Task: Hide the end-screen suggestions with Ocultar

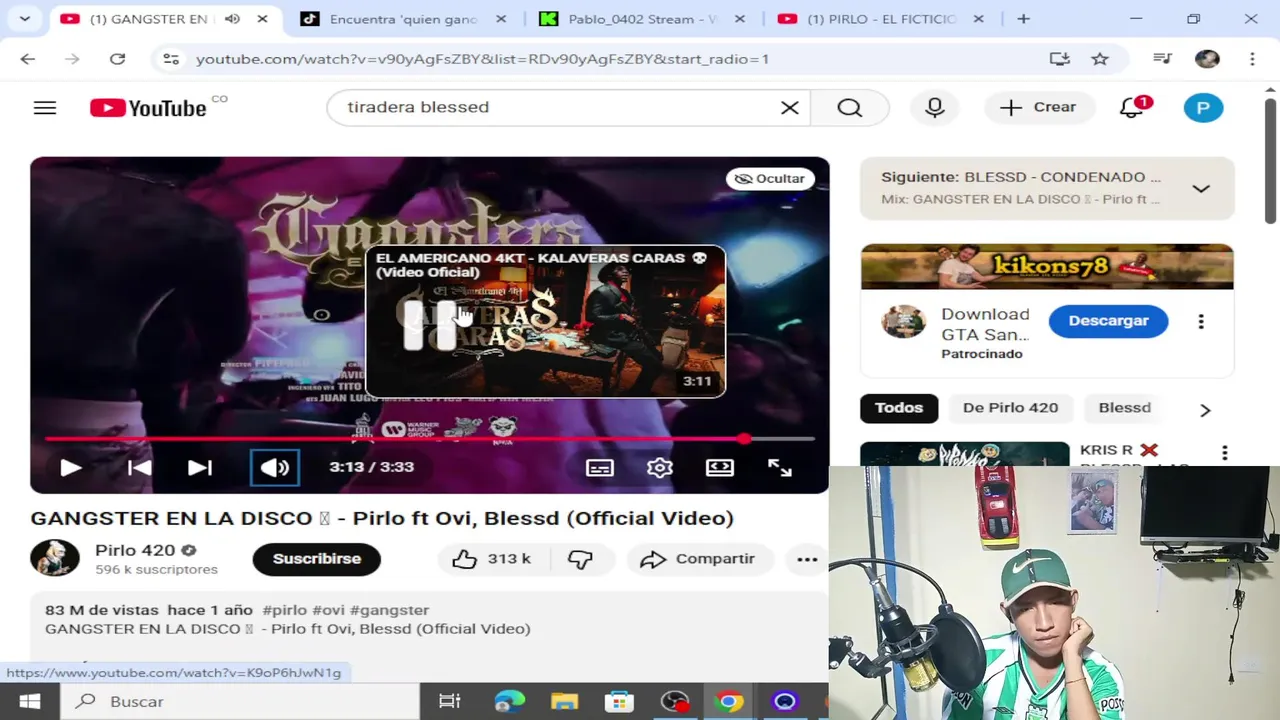Action: [x=770, y=179]
